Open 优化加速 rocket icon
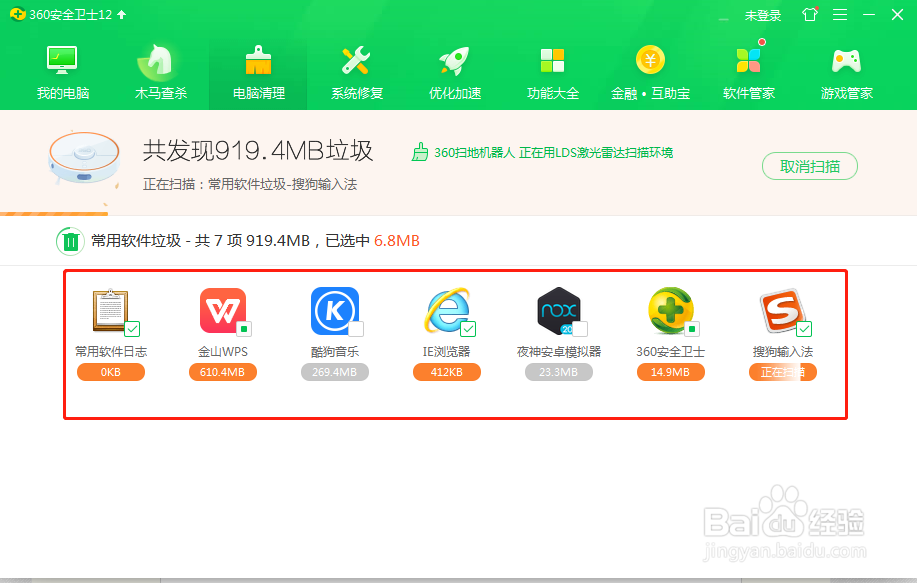The height and width of the screenshot is (583, 917). click(454, 60)
